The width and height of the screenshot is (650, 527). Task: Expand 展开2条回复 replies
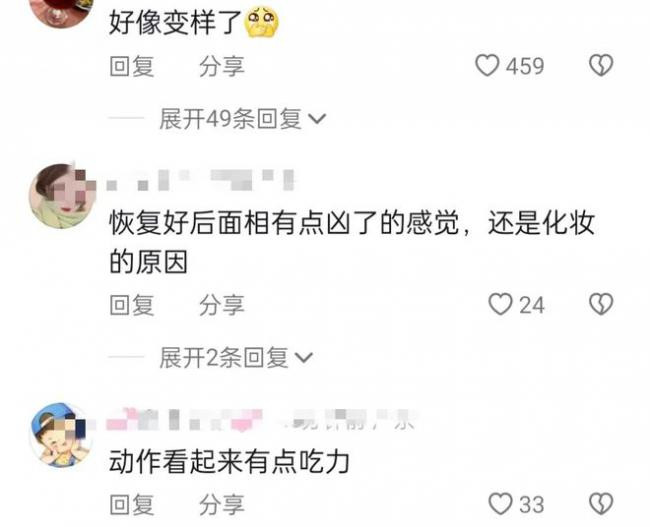pos(236,357)
